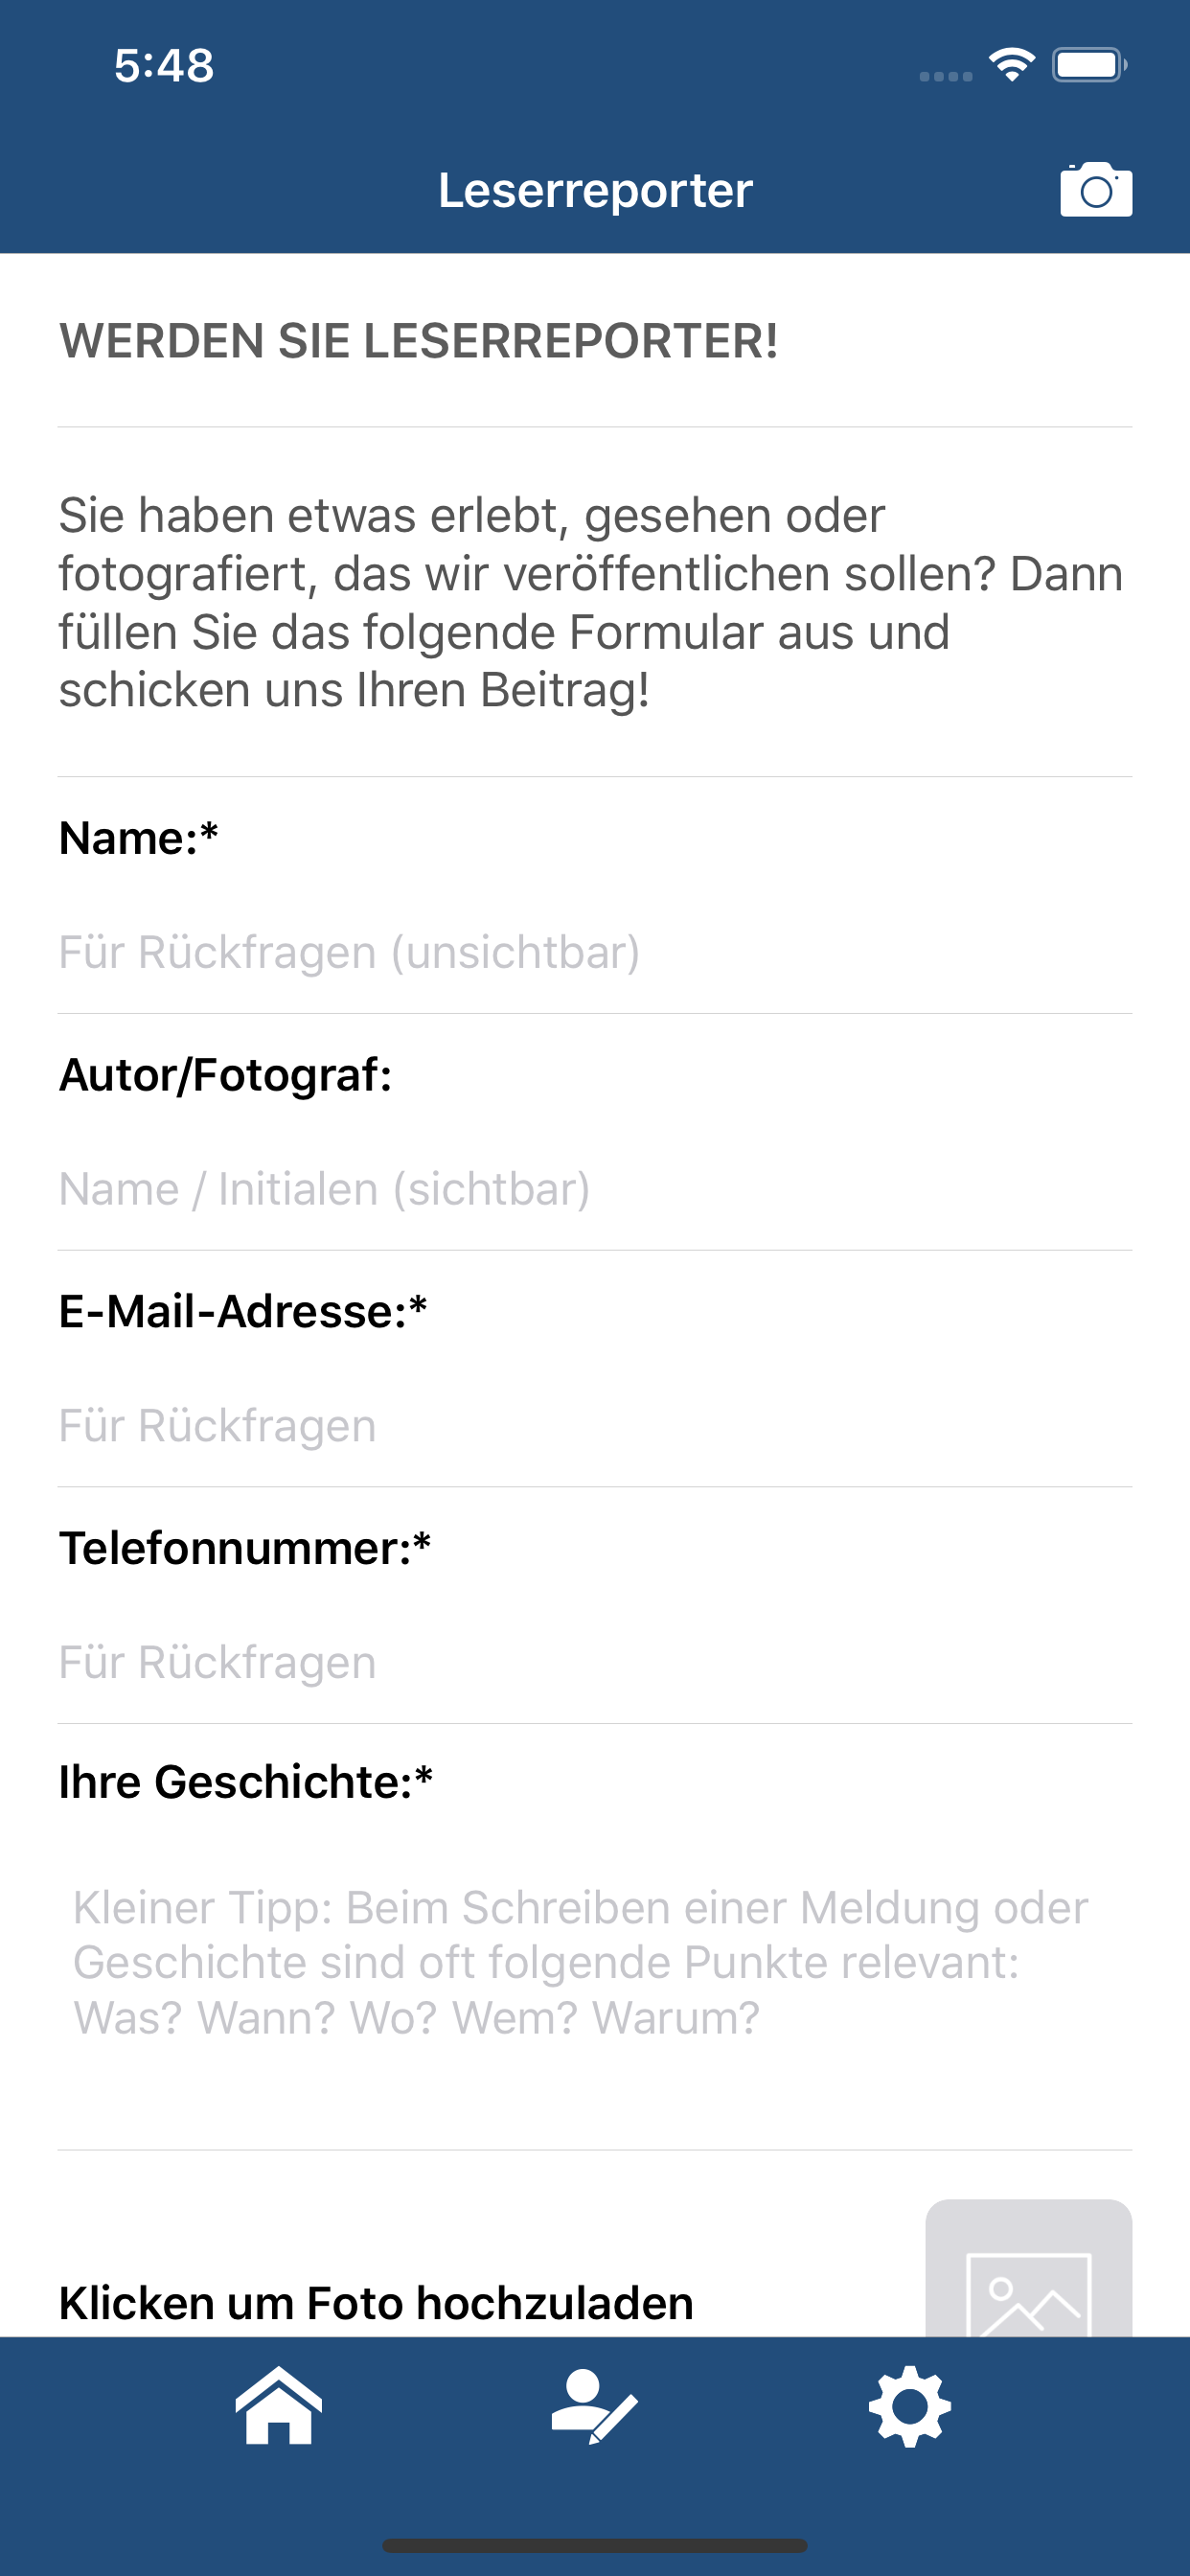Screen dimensions: 1190x2576
Task: Tap the 'Telefonnummer:*' label
Action: 245,1548
